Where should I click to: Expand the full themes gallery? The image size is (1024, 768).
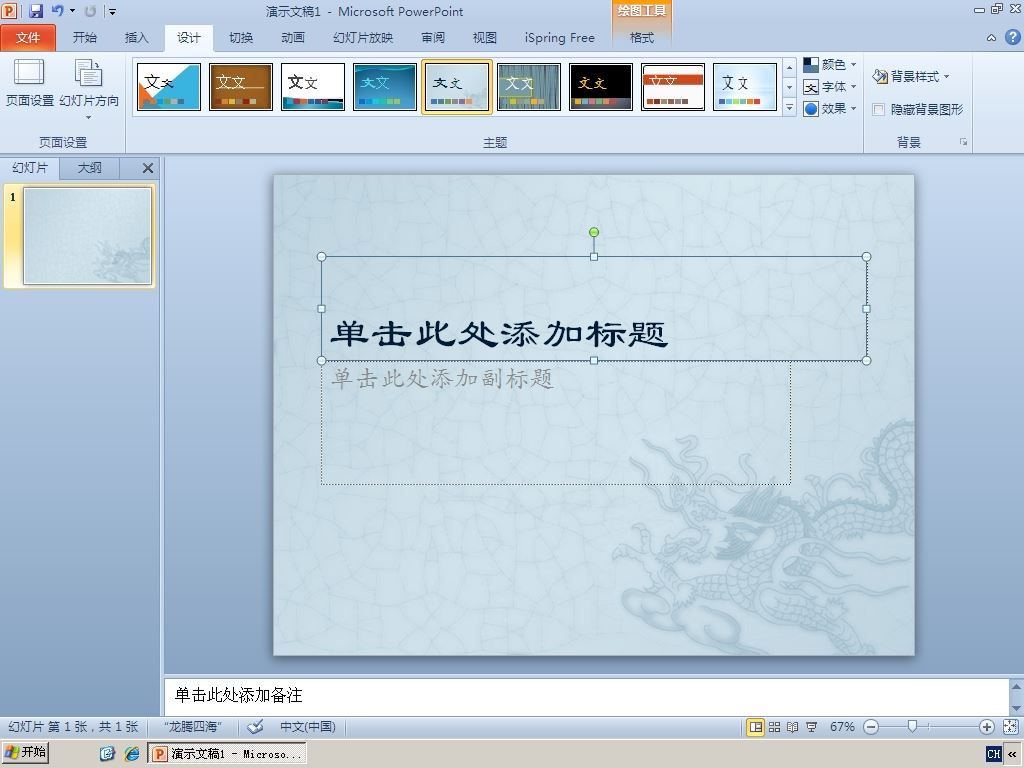(x=790, y=108)
